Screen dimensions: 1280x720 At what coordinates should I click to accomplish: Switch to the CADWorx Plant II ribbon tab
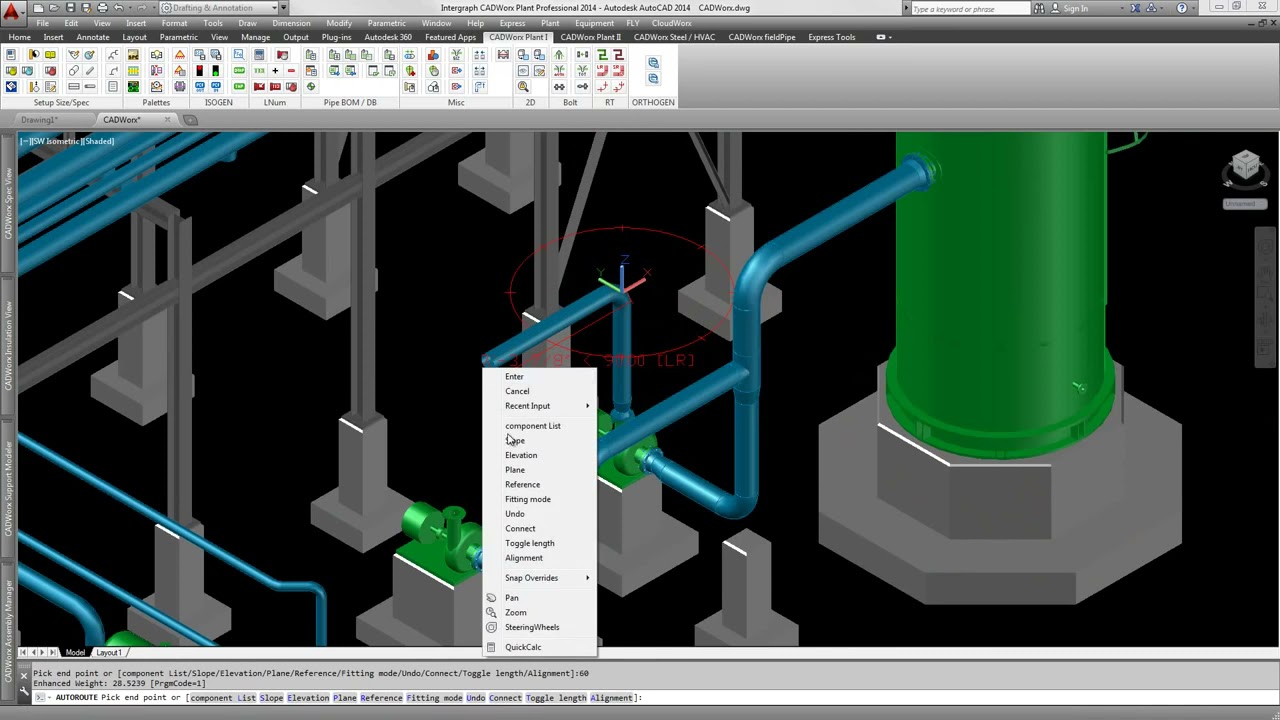click(x=590, y=37)
